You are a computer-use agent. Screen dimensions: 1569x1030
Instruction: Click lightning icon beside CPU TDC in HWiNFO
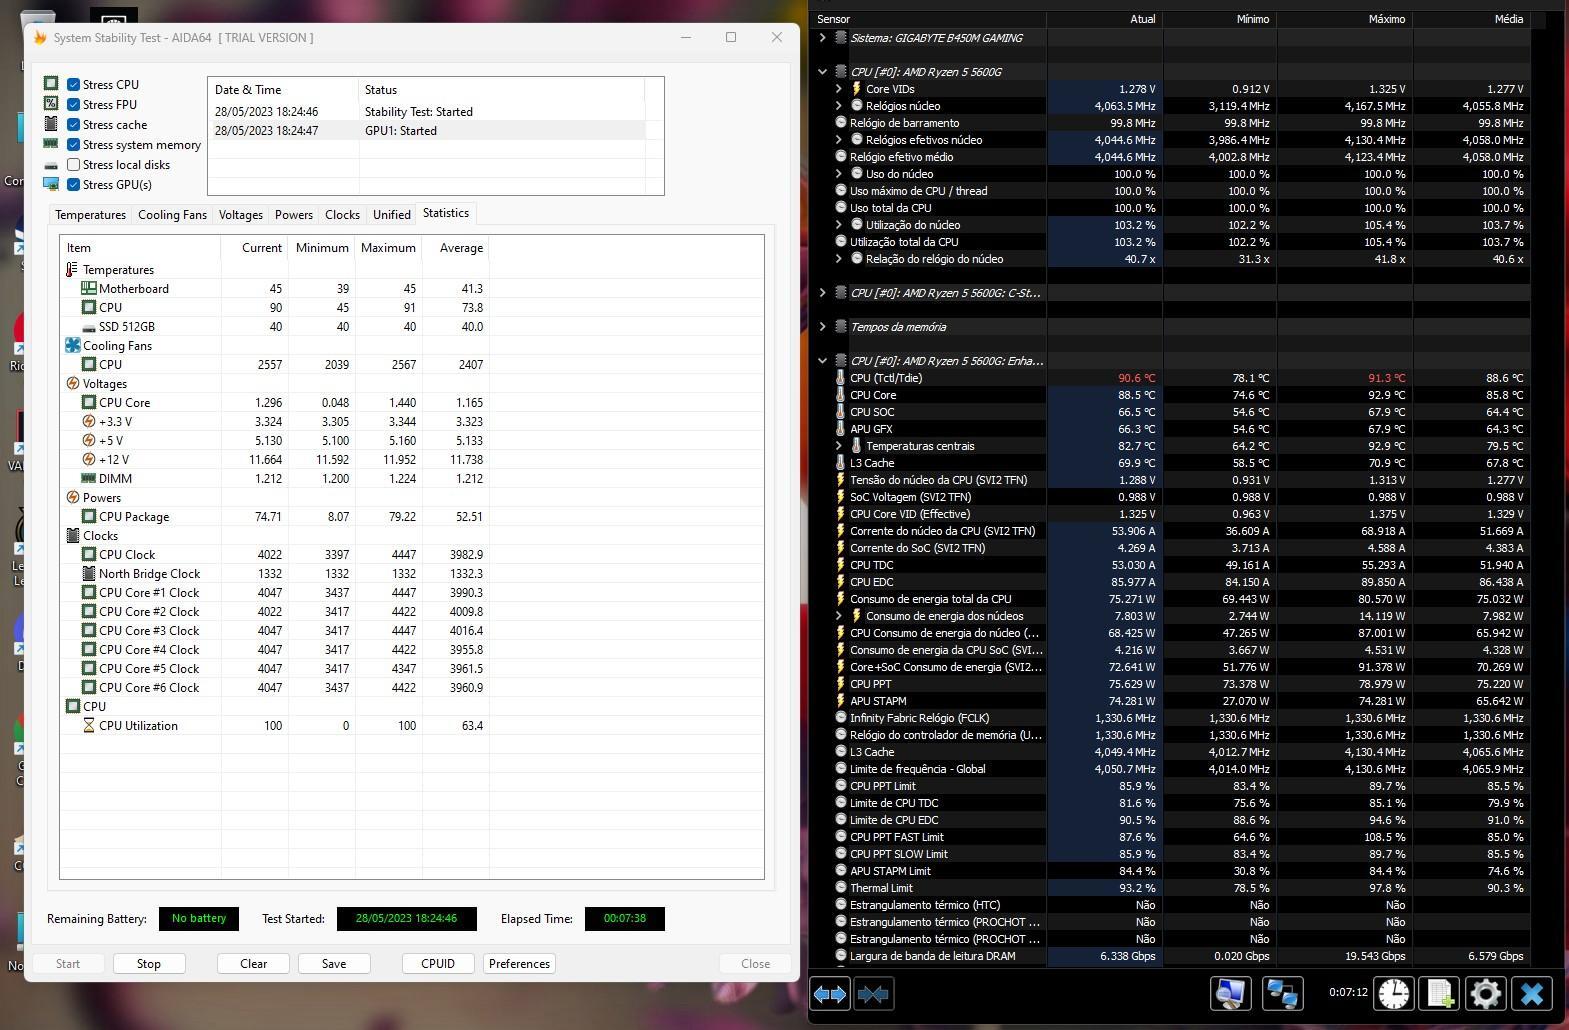point(840,565)
